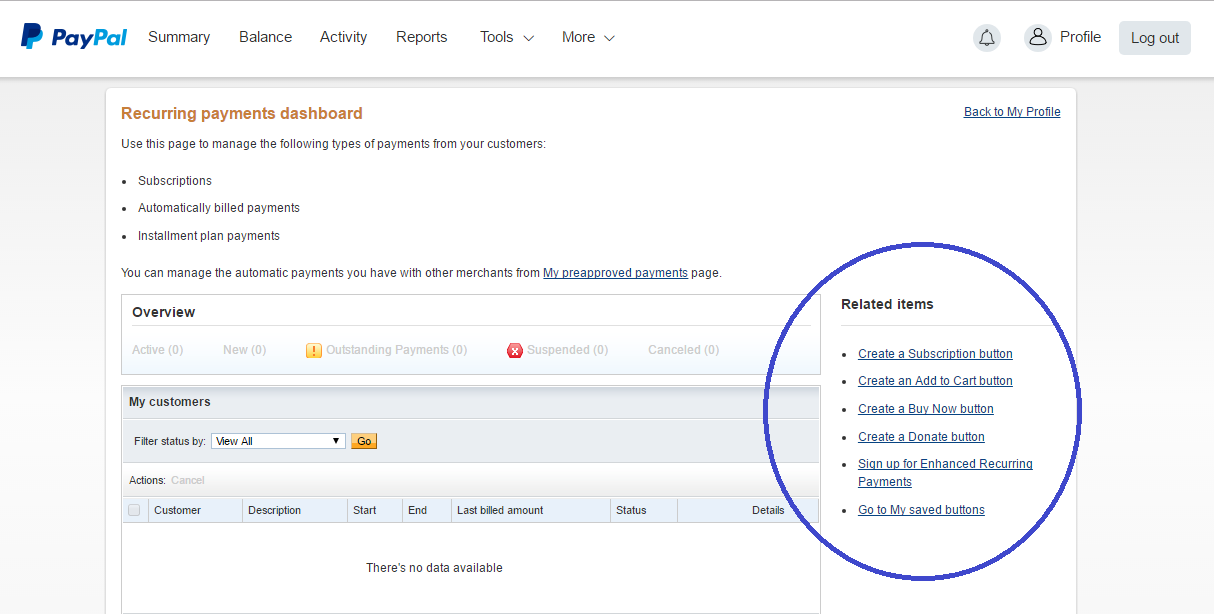
Task: Click Create a Donate button link
Action: pos(921,437)
